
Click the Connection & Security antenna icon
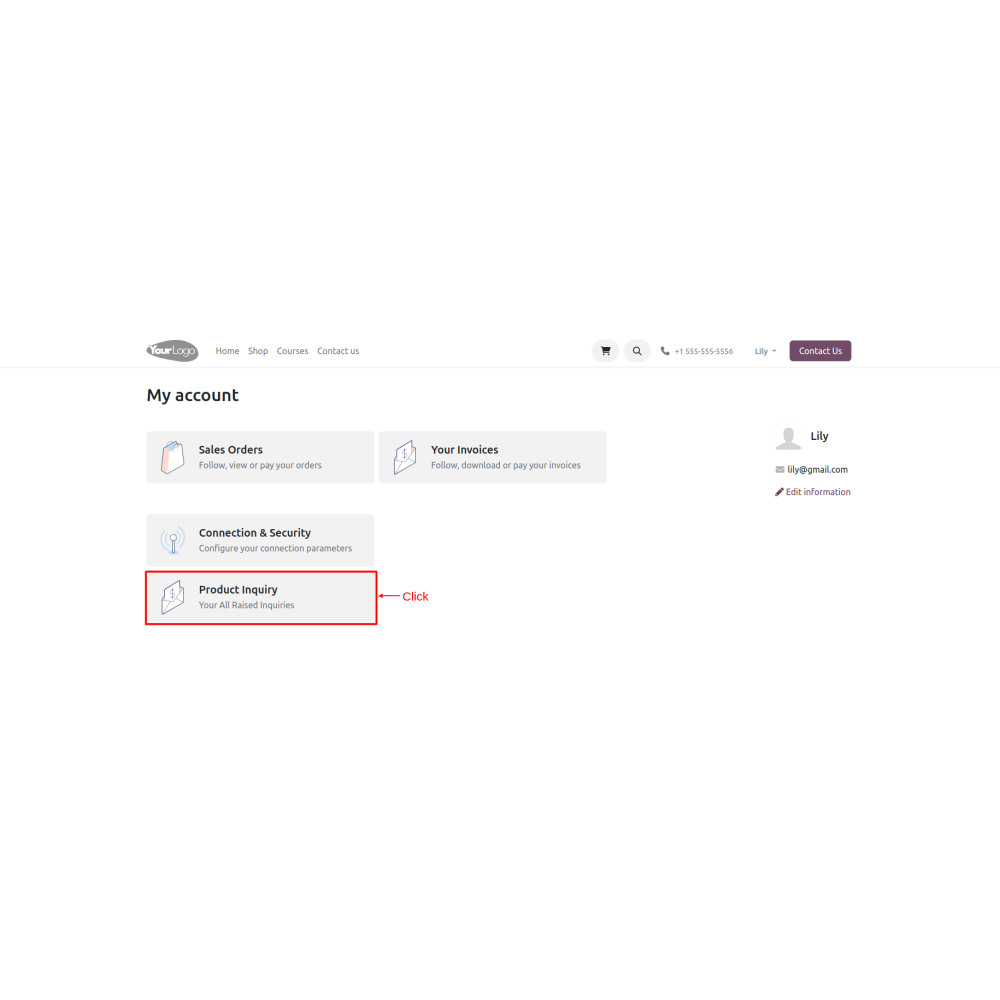[173, 540]
